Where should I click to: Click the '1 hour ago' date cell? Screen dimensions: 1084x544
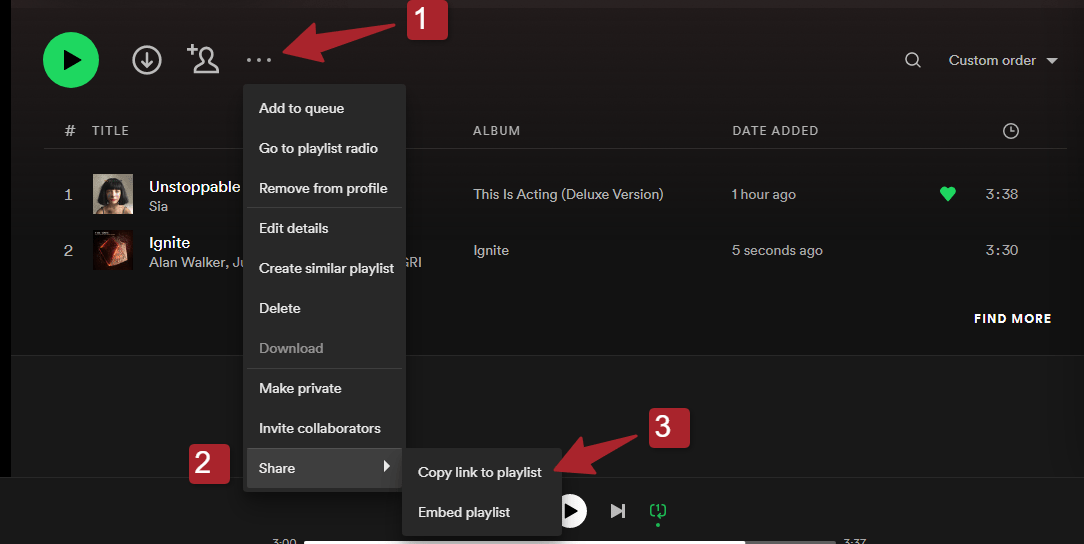pyautogui.click(x=763, y=194)
